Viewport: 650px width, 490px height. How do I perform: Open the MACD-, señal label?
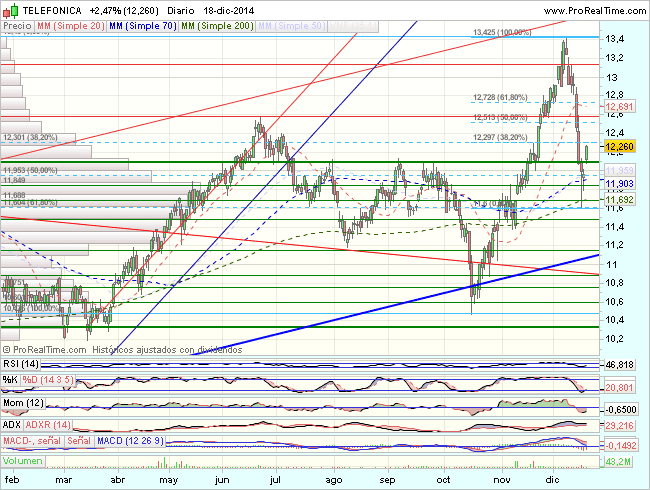(x=32, y=441)
